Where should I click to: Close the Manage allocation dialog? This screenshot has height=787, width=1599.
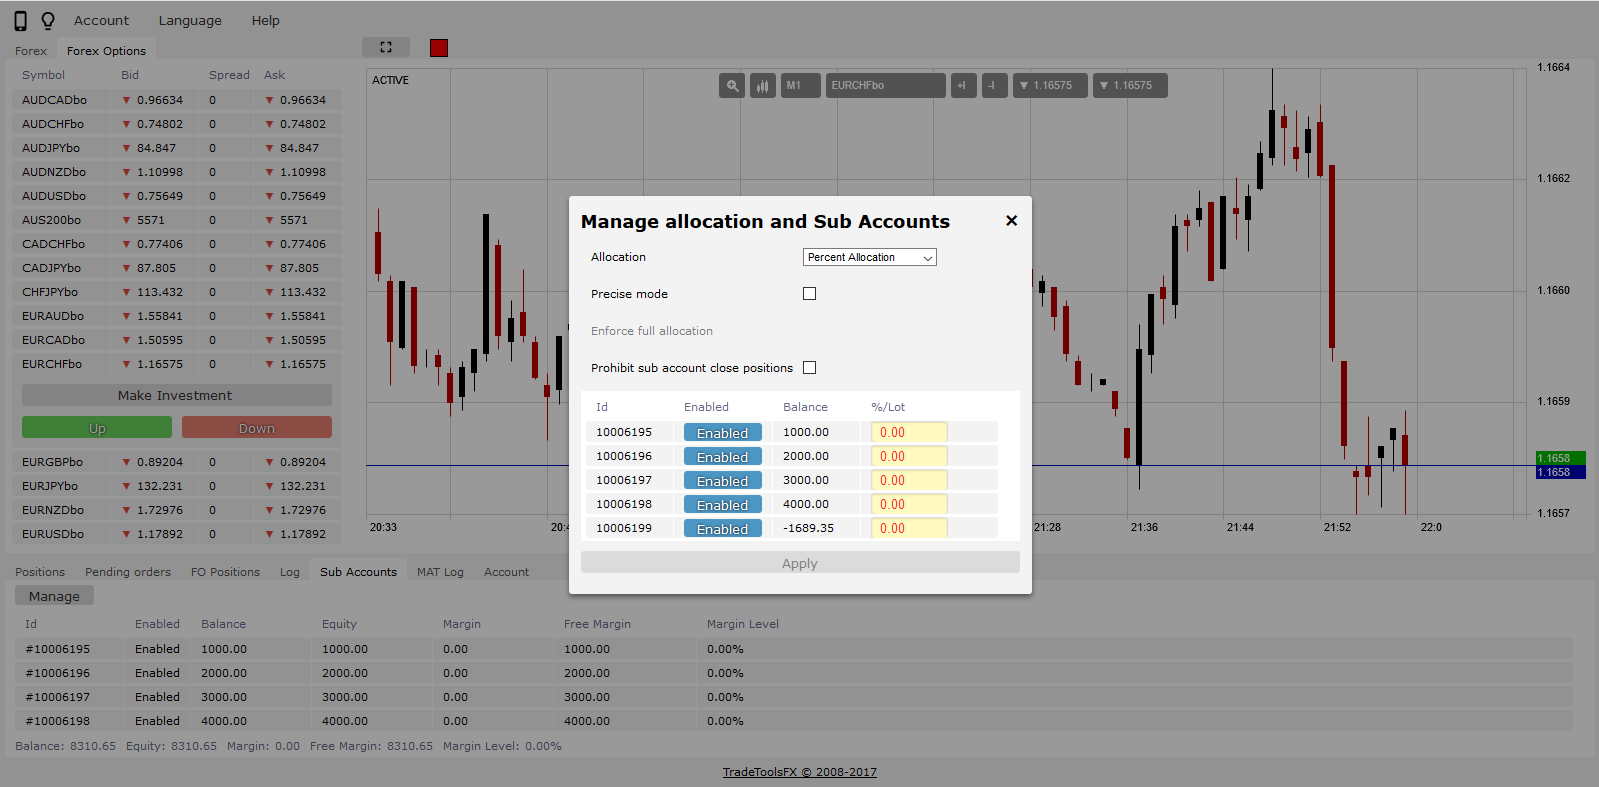(x=1011, y=221)
